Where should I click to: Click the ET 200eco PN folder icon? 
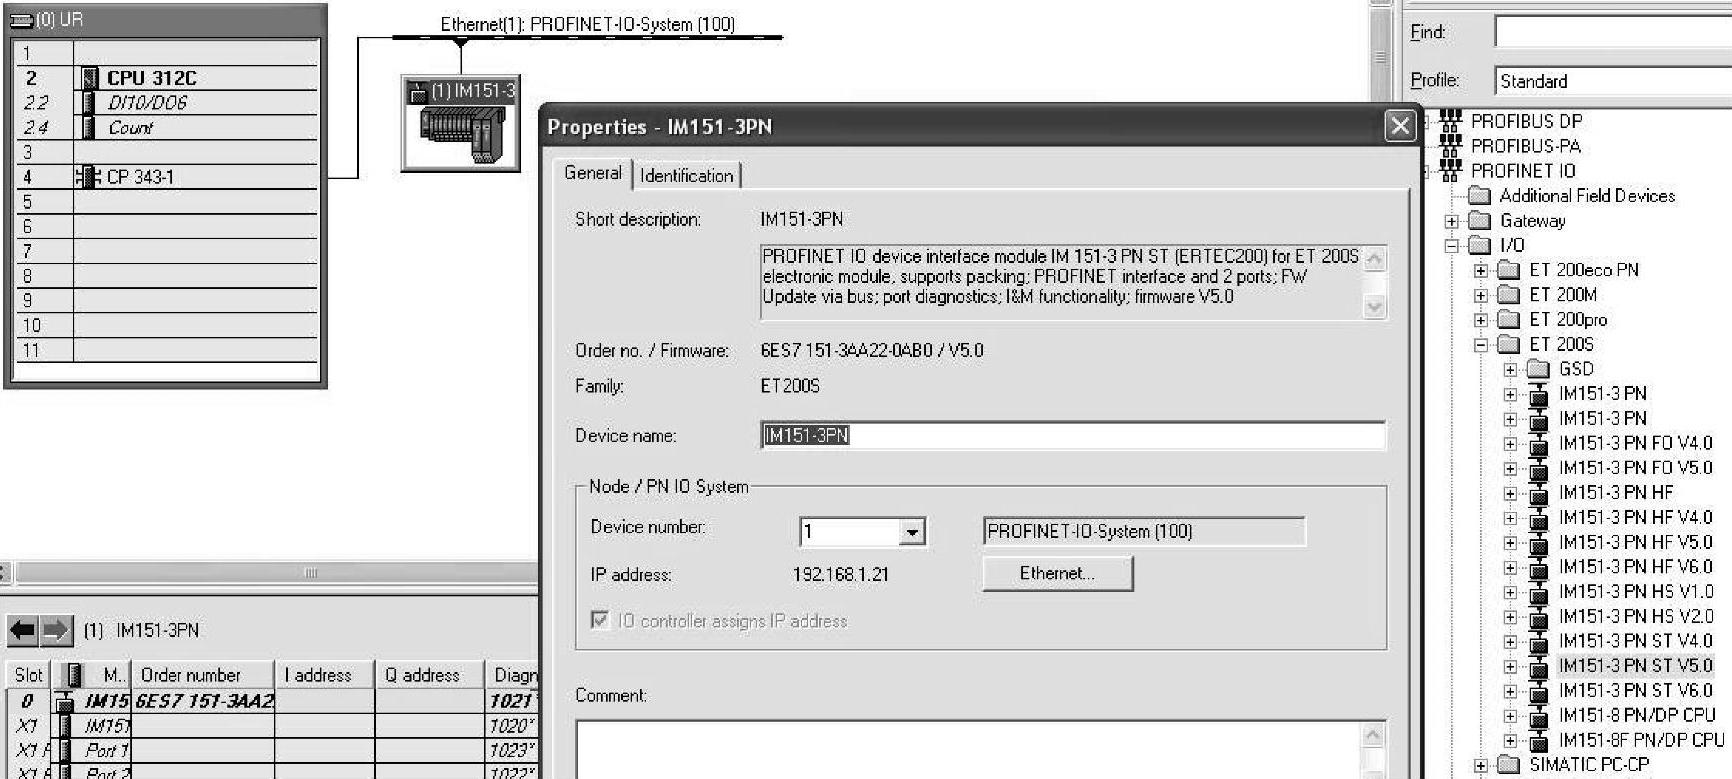pos(1508,270)
